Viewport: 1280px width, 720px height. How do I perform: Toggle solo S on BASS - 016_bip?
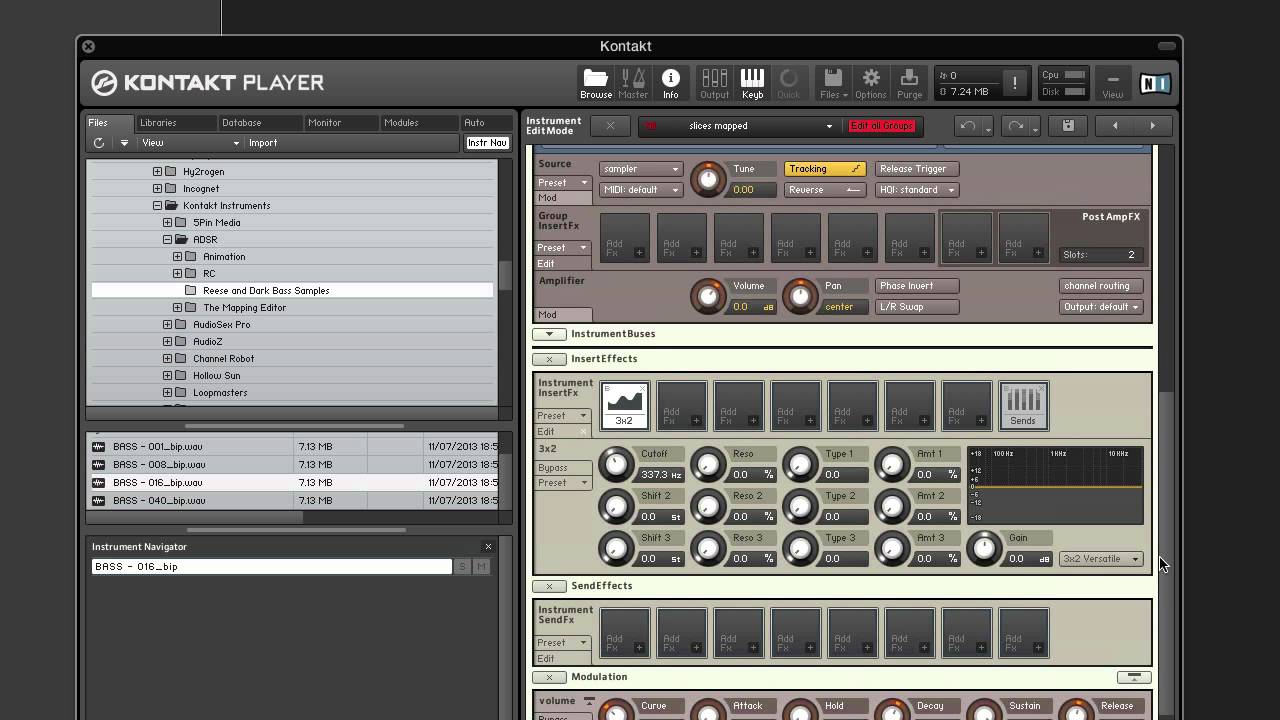[463, 567]
